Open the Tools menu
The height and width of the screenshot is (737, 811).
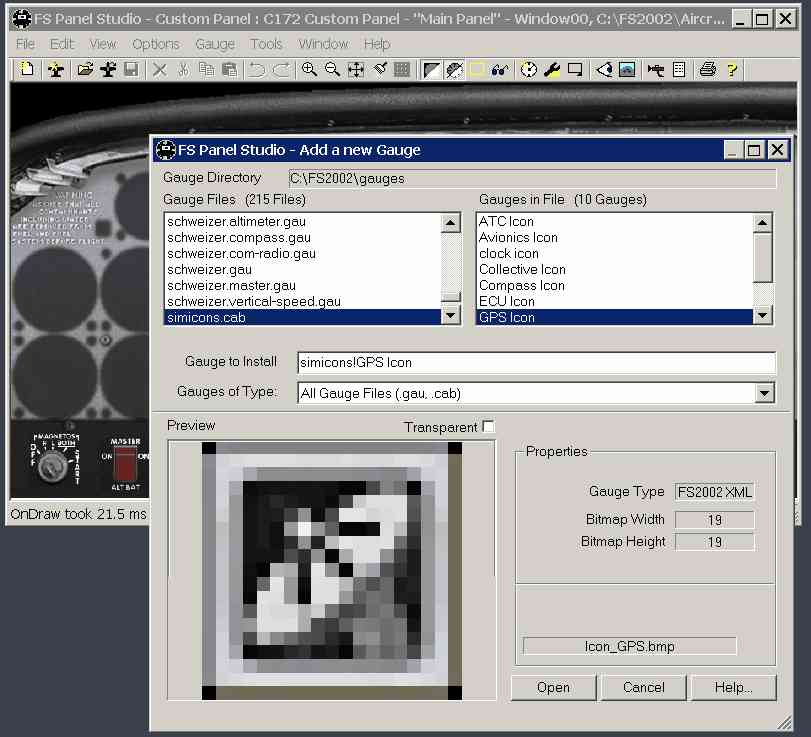coord(266,44)
